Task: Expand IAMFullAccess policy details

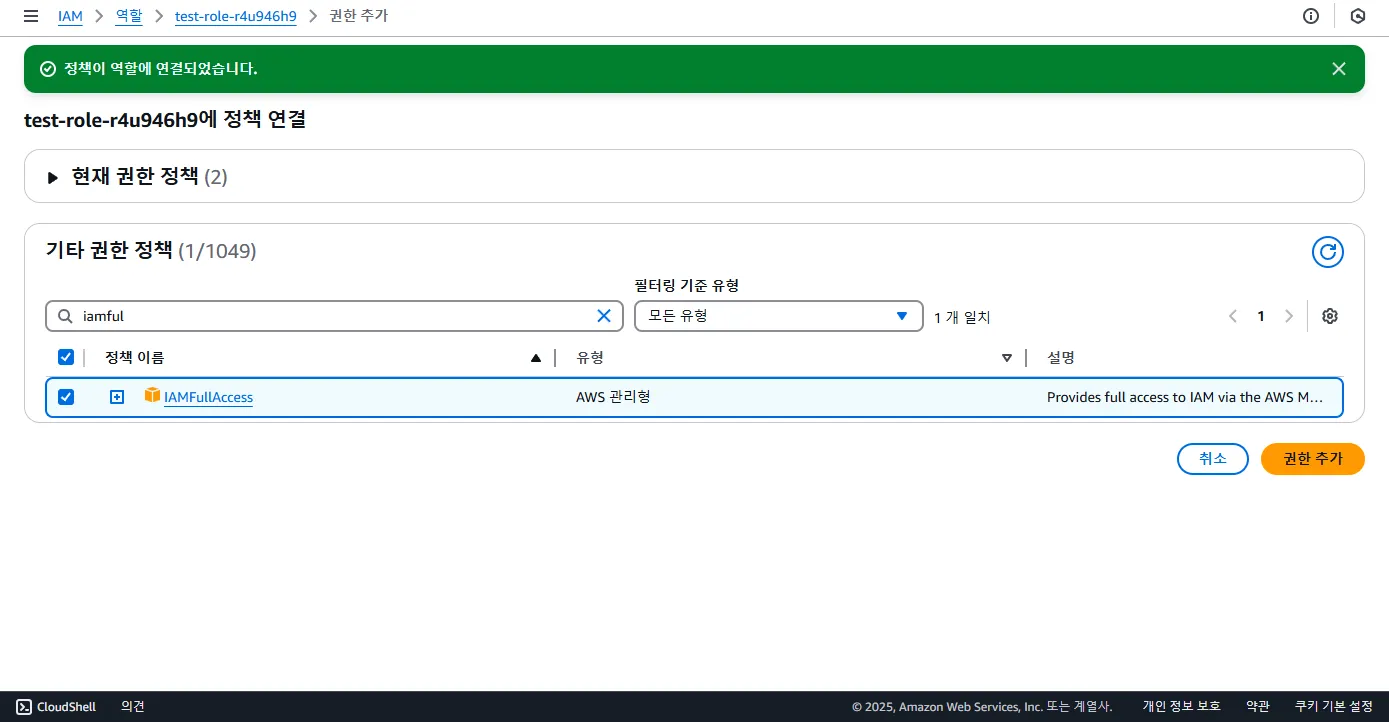Action: [x=117, y=397]
